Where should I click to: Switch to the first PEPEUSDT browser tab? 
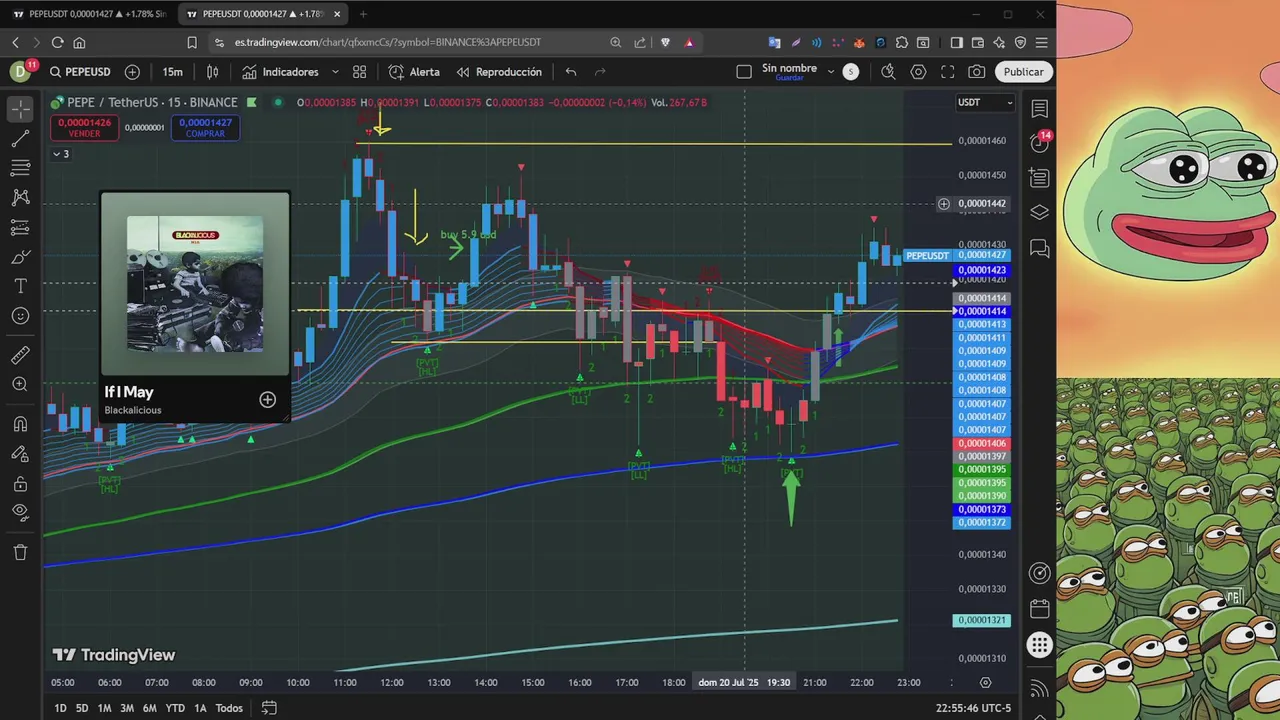click(x=88, y=14)
